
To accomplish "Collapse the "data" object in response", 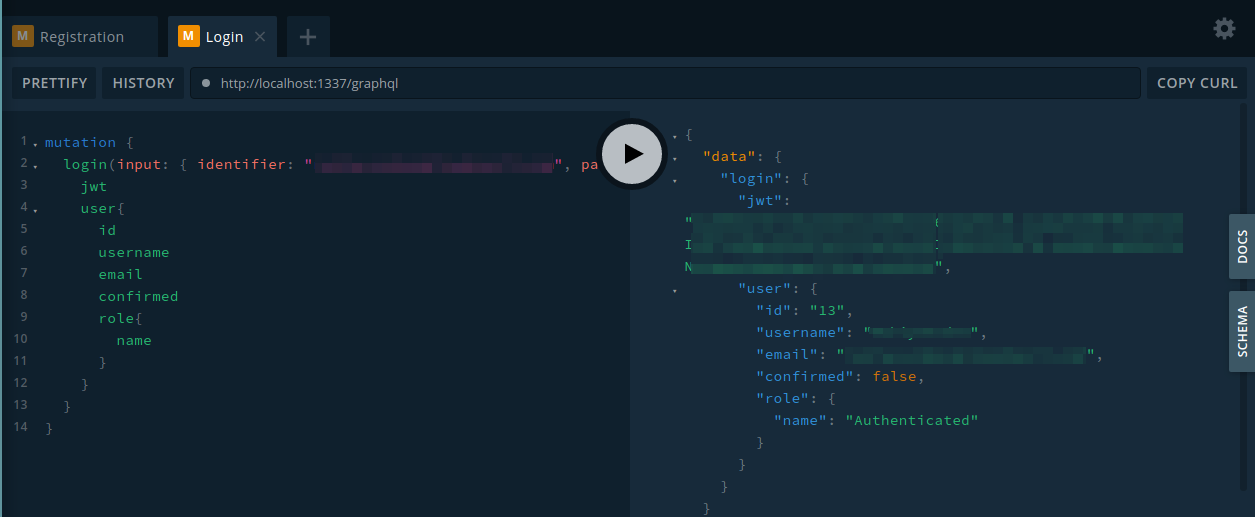I will point(675,158).
